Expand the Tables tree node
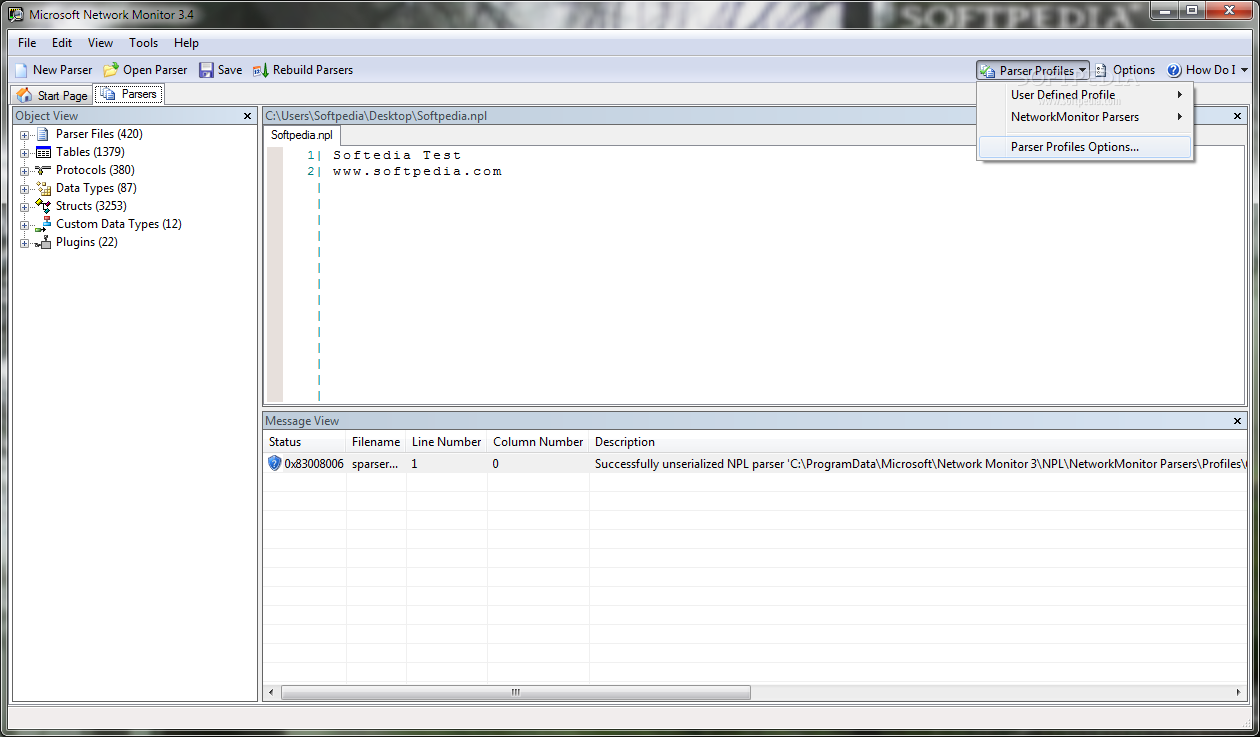This screenshot has height=737, width=1260. coord(25,152)
